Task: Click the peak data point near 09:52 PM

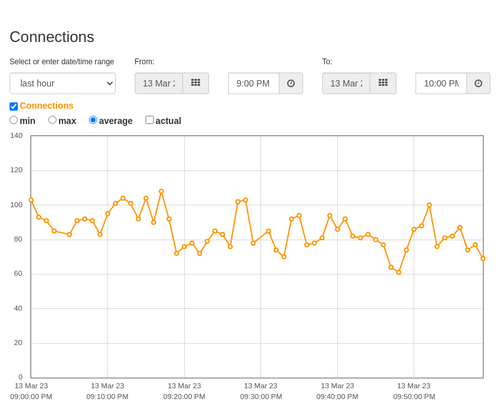Action: pos(429,205)
